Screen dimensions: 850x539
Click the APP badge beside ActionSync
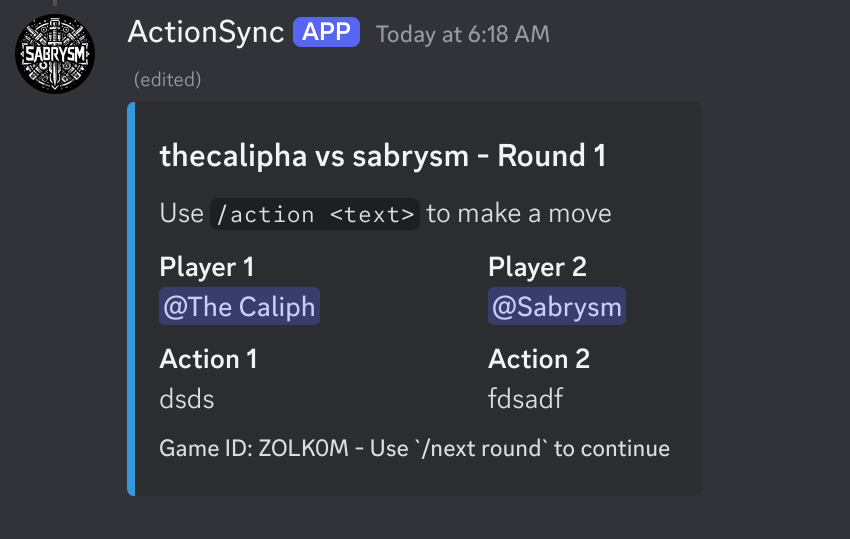pyautogui.click(x=326, y=32)
